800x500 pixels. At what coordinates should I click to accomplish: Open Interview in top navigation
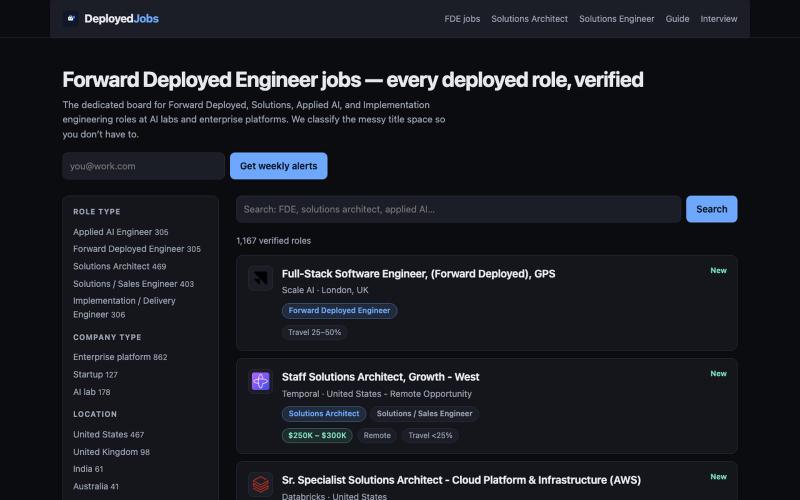pyautogui.click(x=718, y=19)
